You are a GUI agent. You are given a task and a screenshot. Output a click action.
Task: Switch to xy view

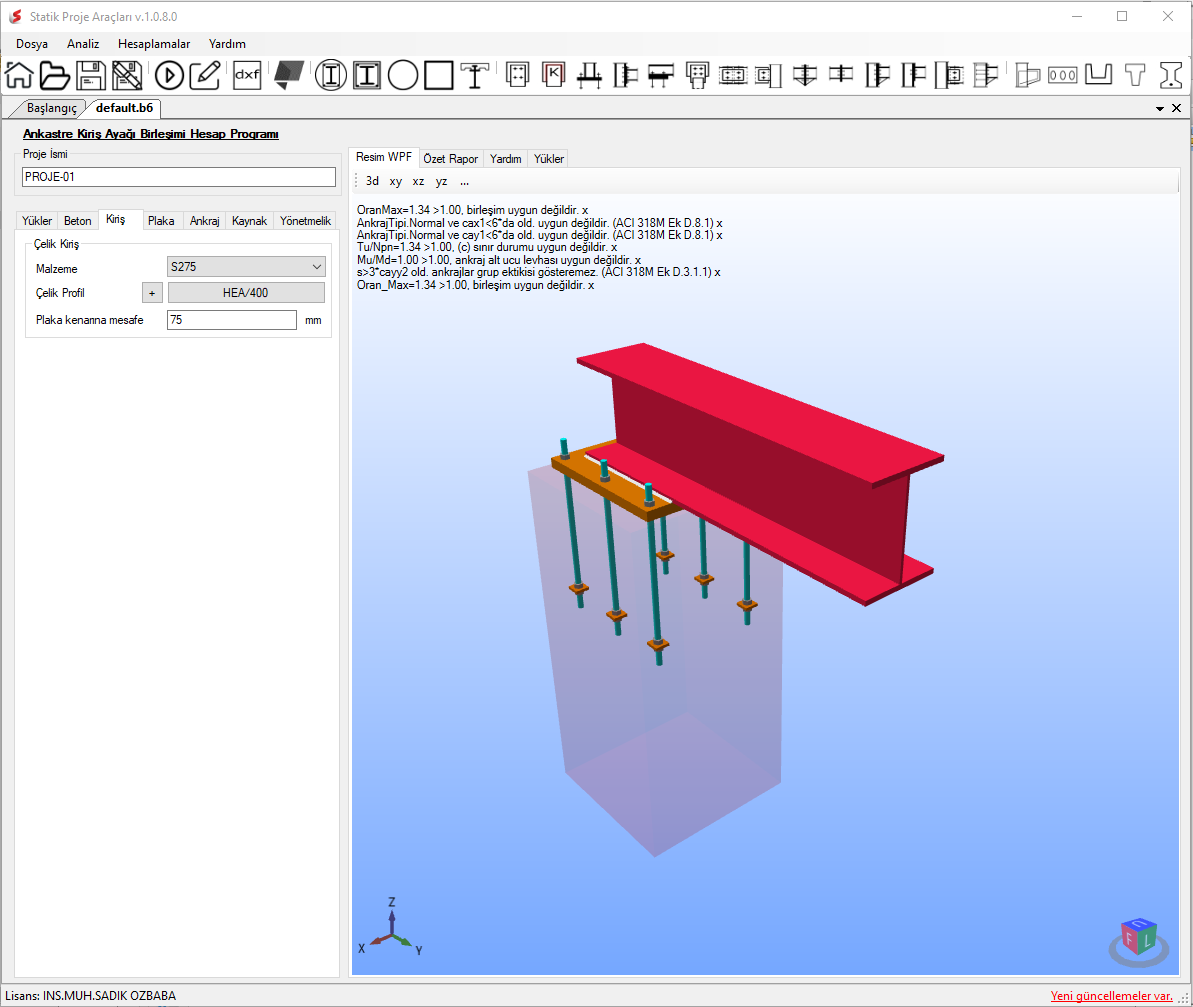tap(396, 181)
